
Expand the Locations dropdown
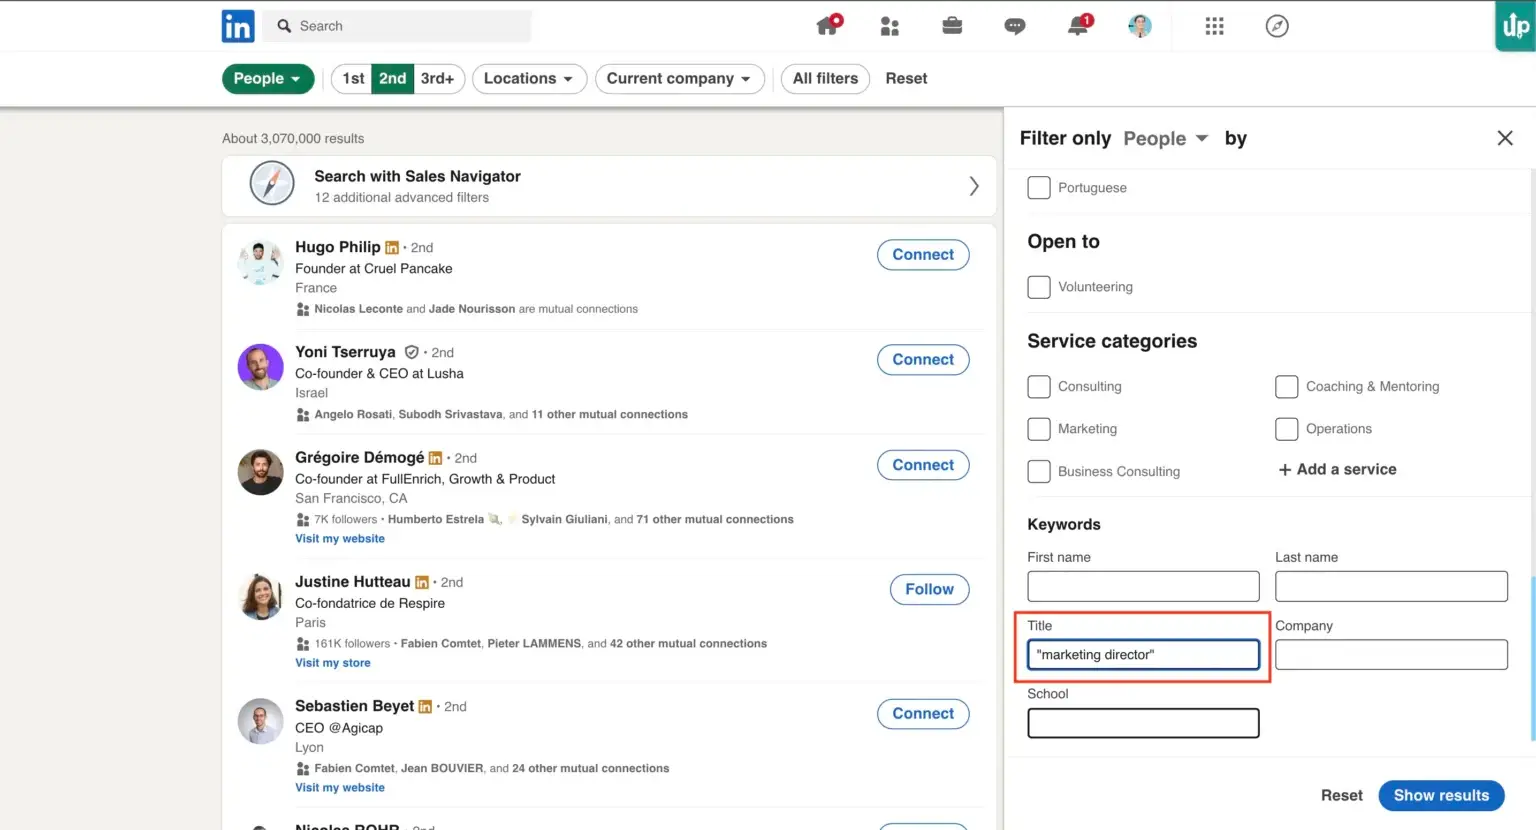pos(529,79)
